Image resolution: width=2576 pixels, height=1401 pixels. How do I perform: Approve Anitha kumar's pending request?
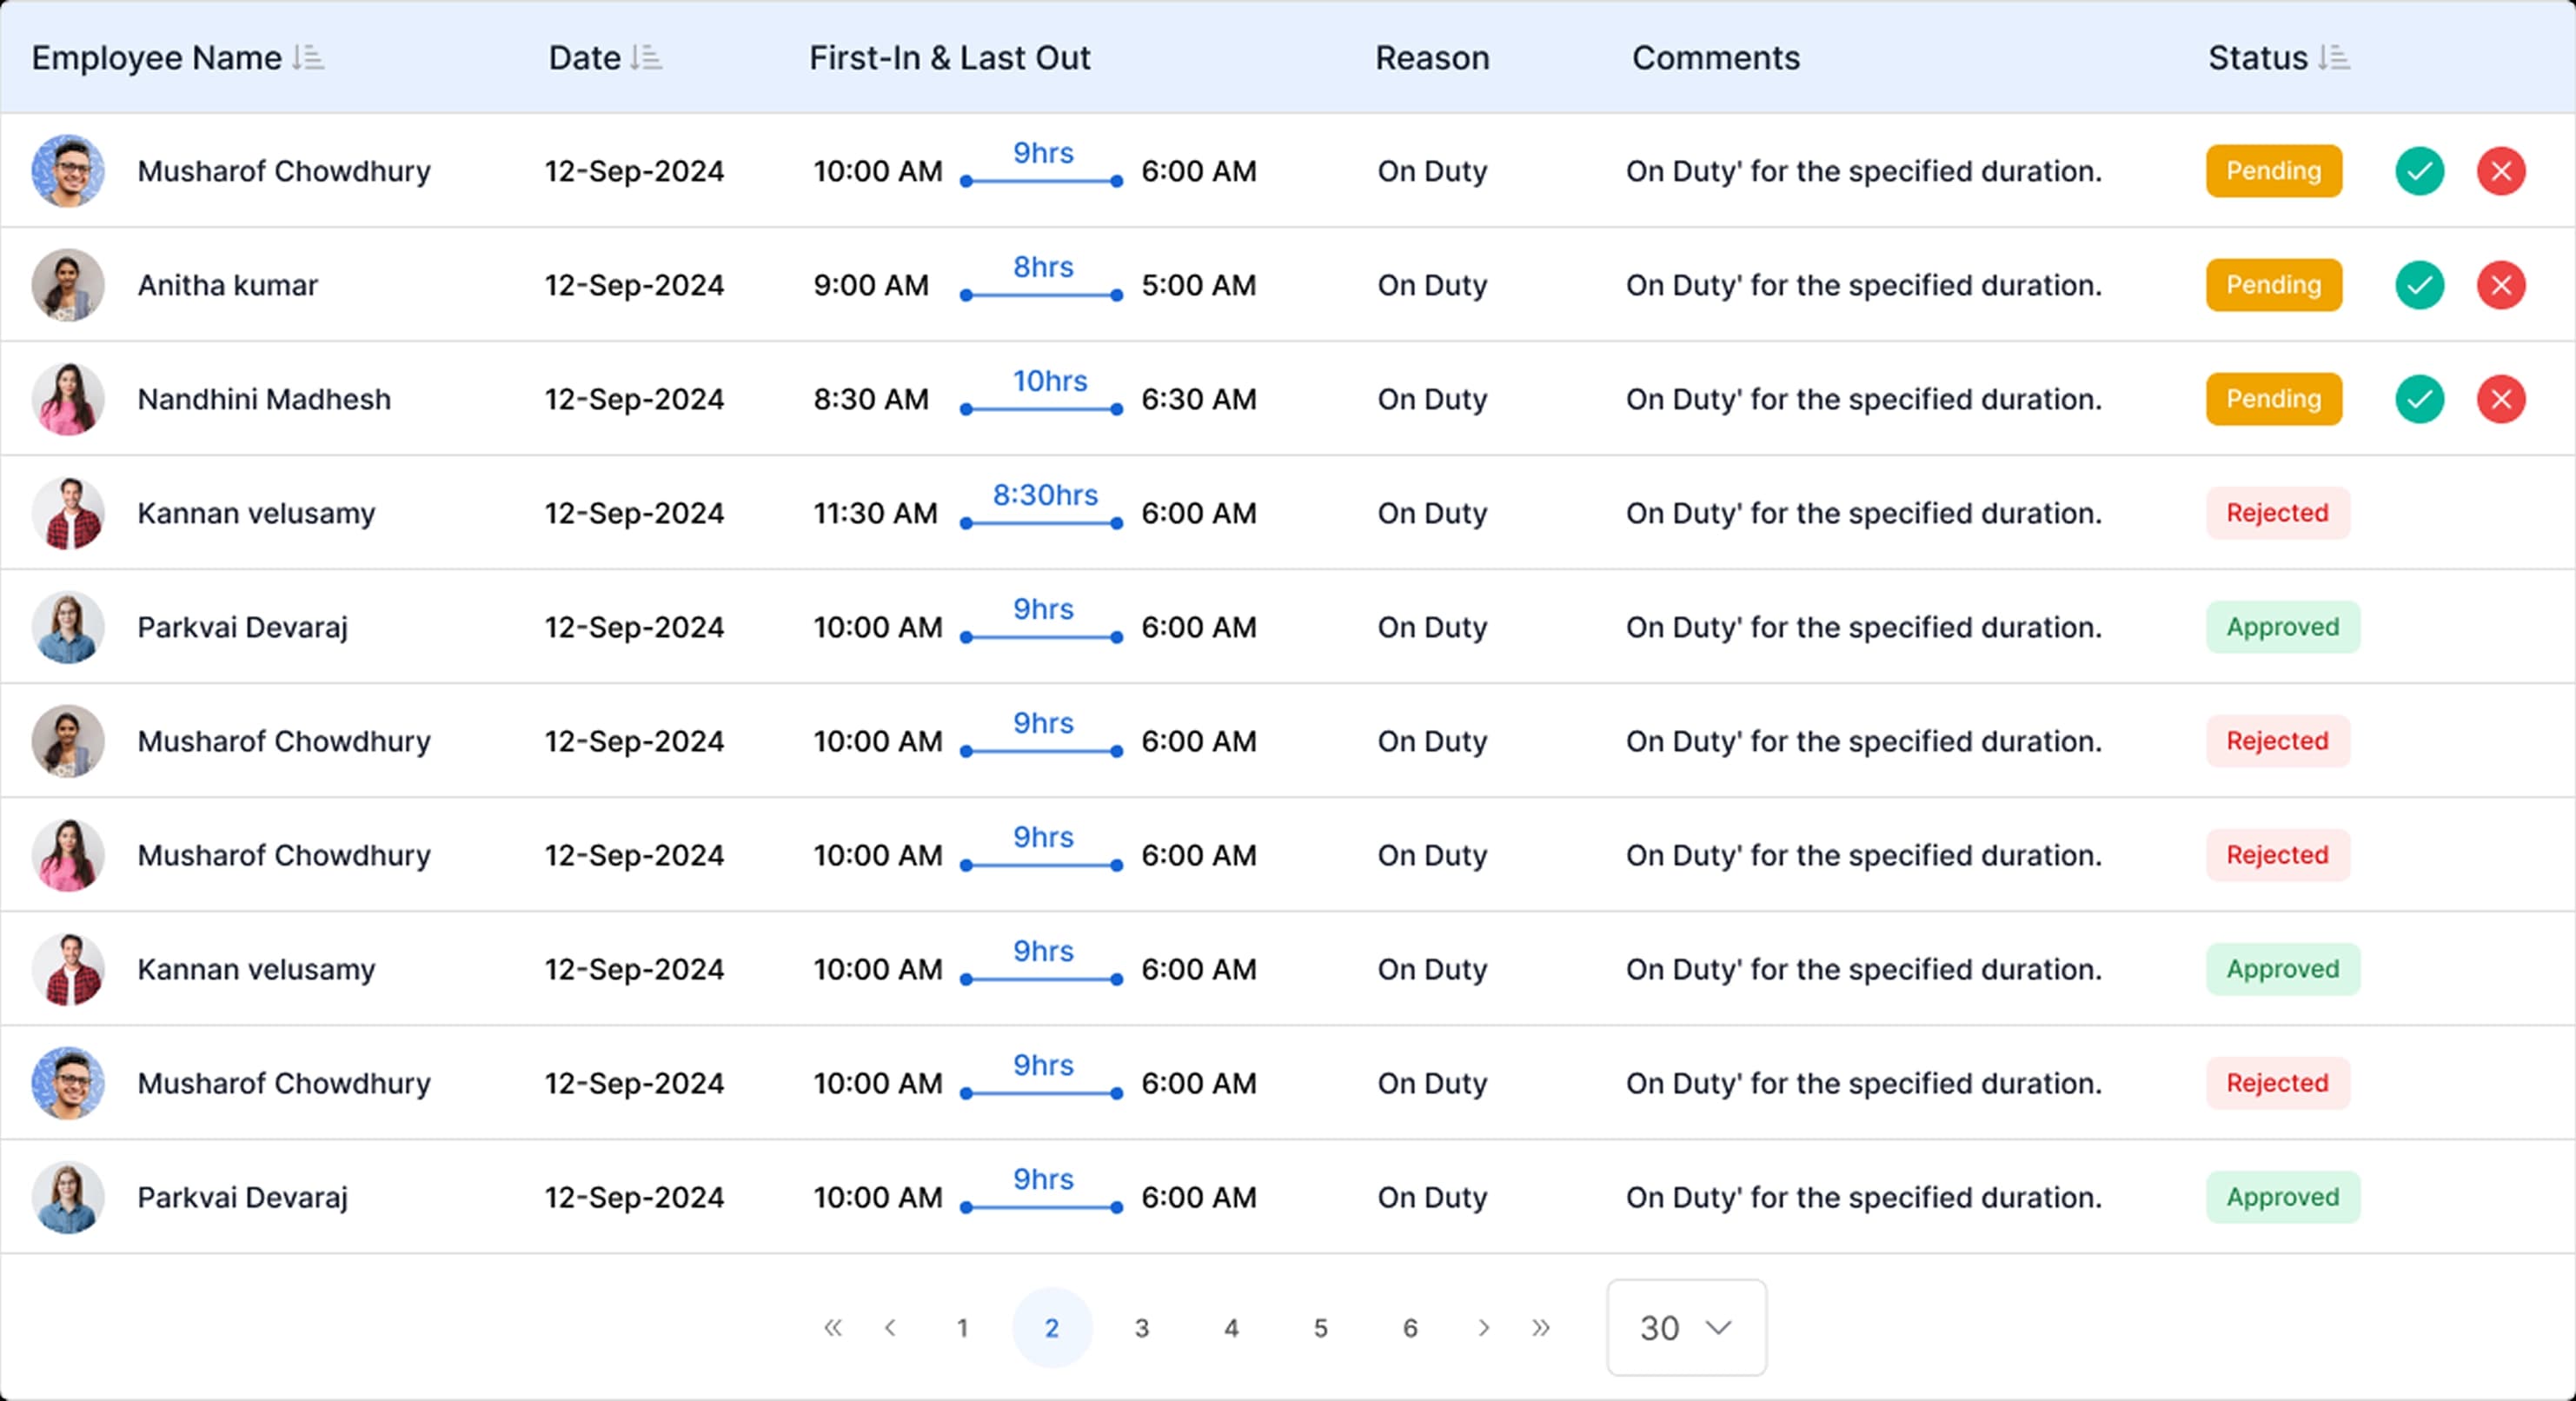coord(2419,285)
